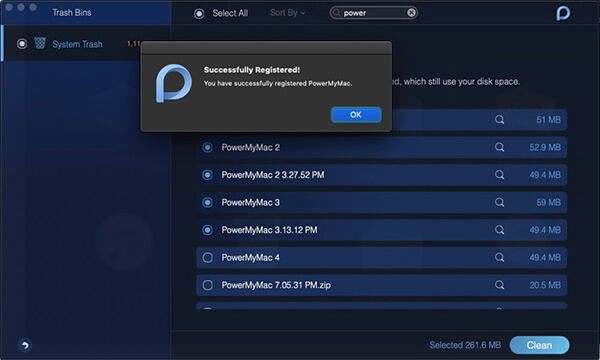The height and width of the screenshot is (360, 600).
Task: Click the 51 MB size value
Action: [548, 120]
